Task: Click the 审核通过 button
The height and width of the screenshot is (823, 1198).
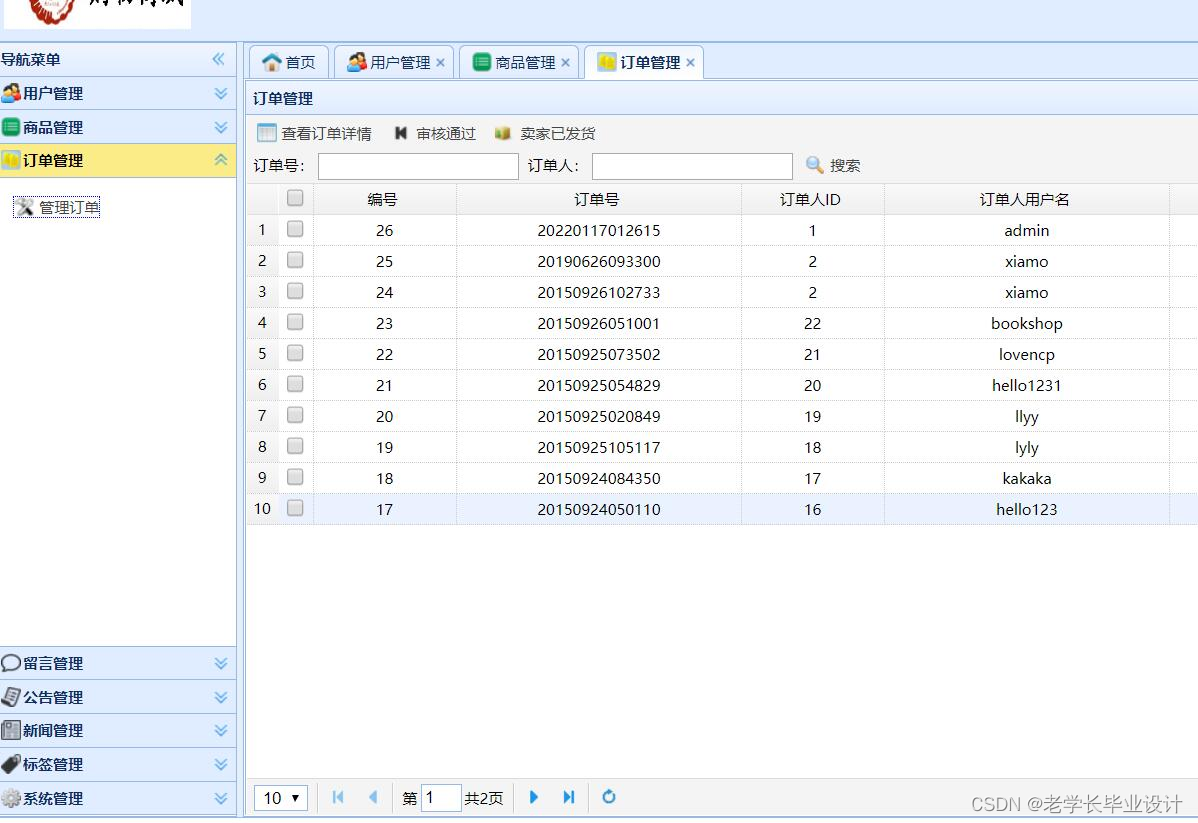Action: 435,133
